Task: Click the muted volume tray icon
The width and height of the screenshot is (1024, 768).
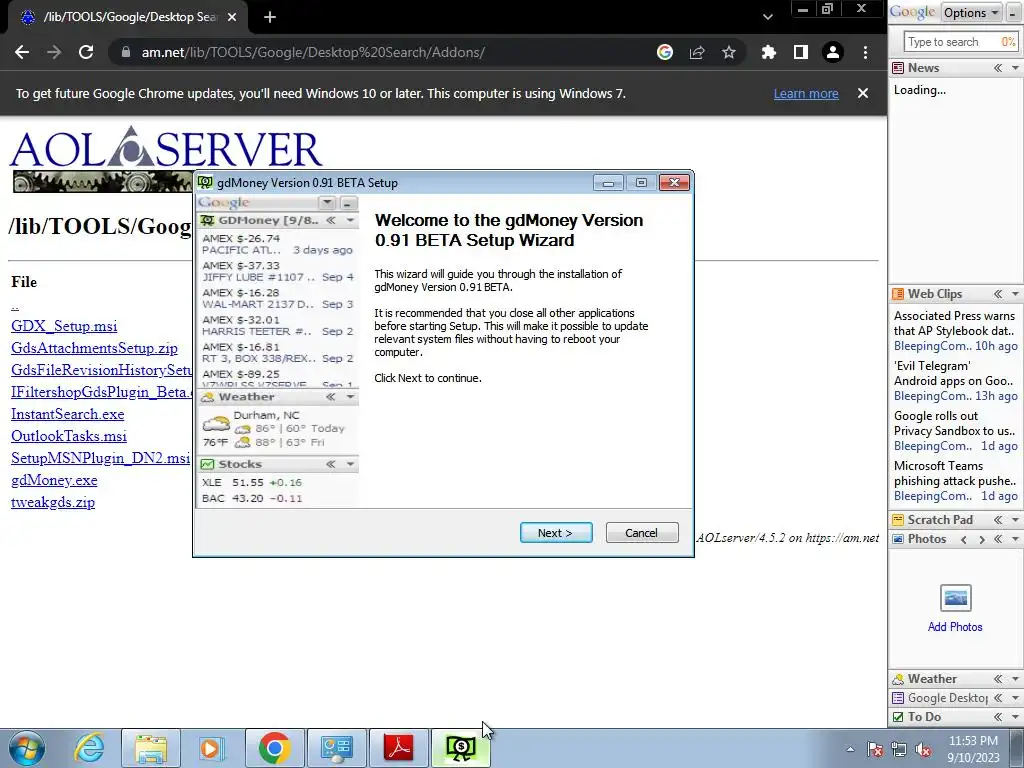Action: click(x=923, y=750)
